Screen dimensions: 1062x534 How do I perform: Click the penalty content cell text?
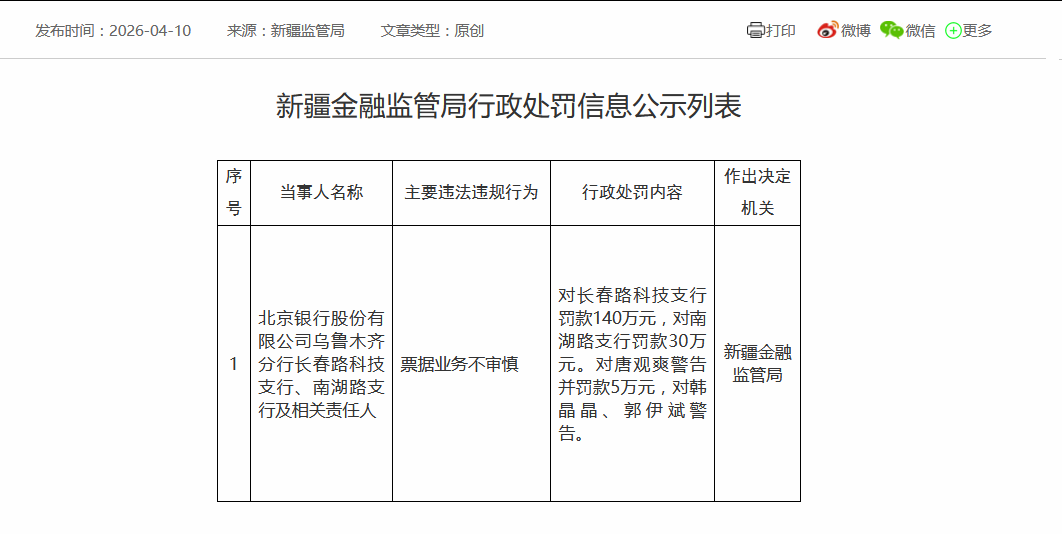632,364
